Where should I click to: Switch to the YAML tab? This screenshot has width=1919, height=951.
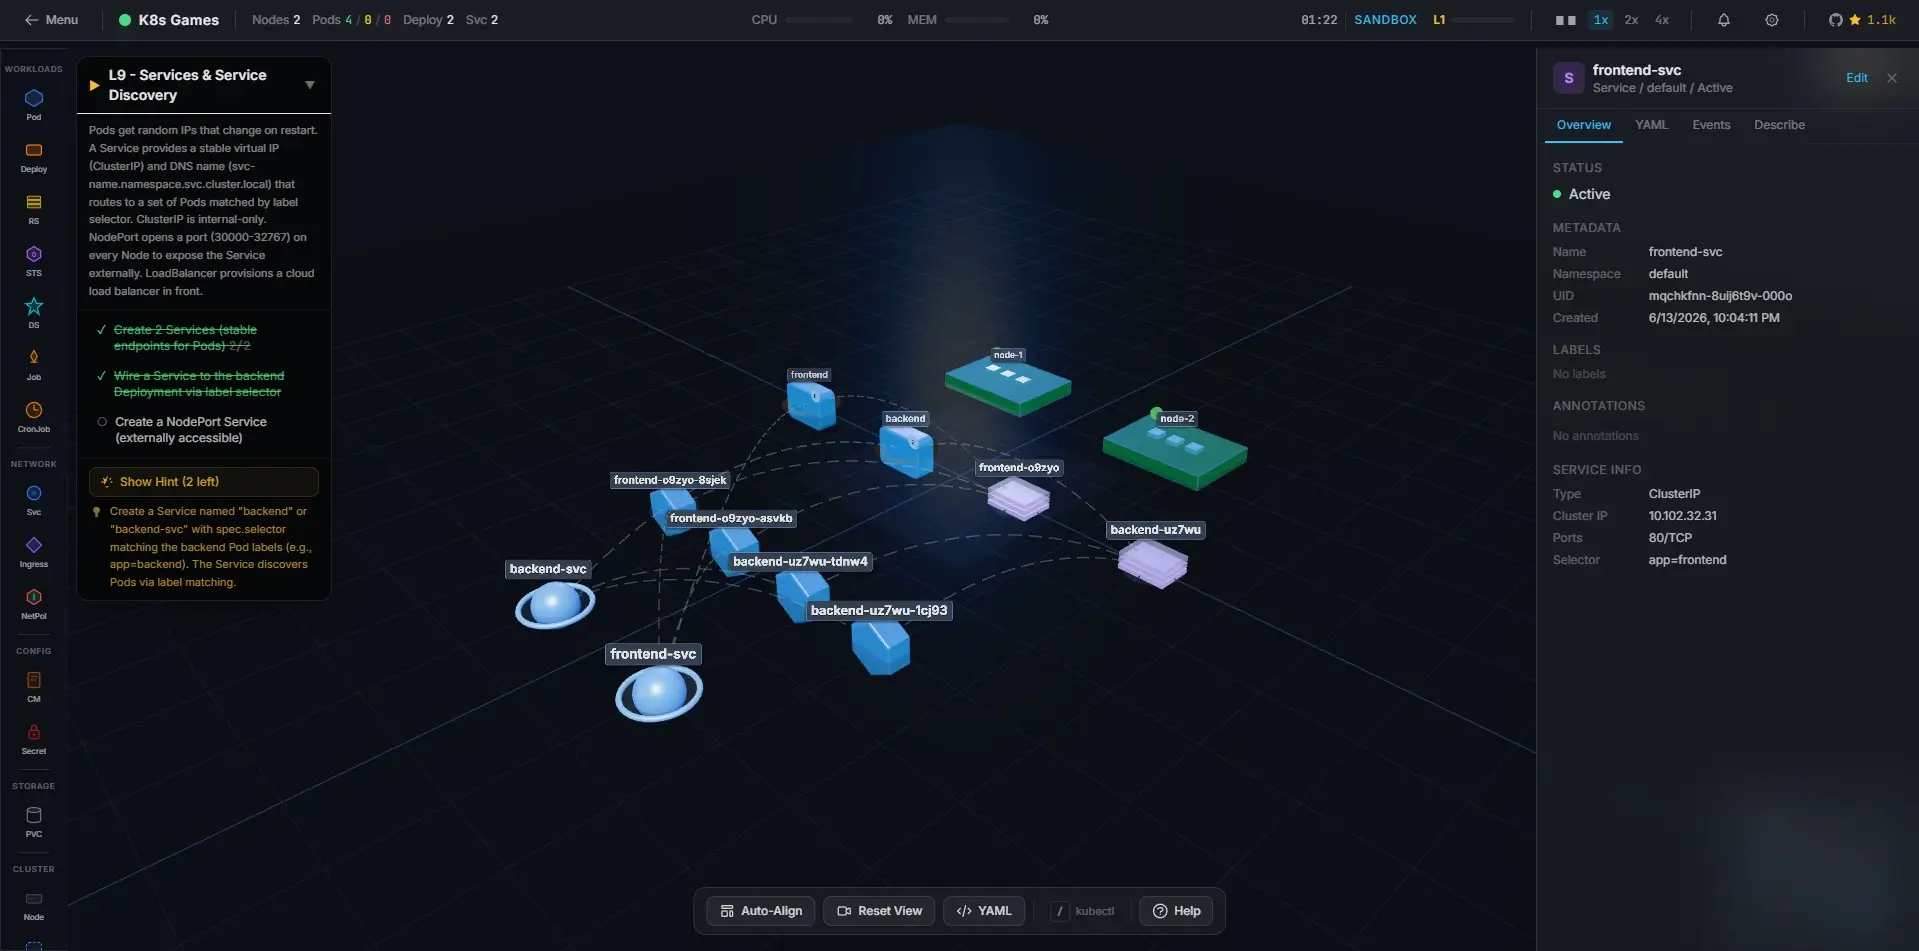(x=1651, y=125)
